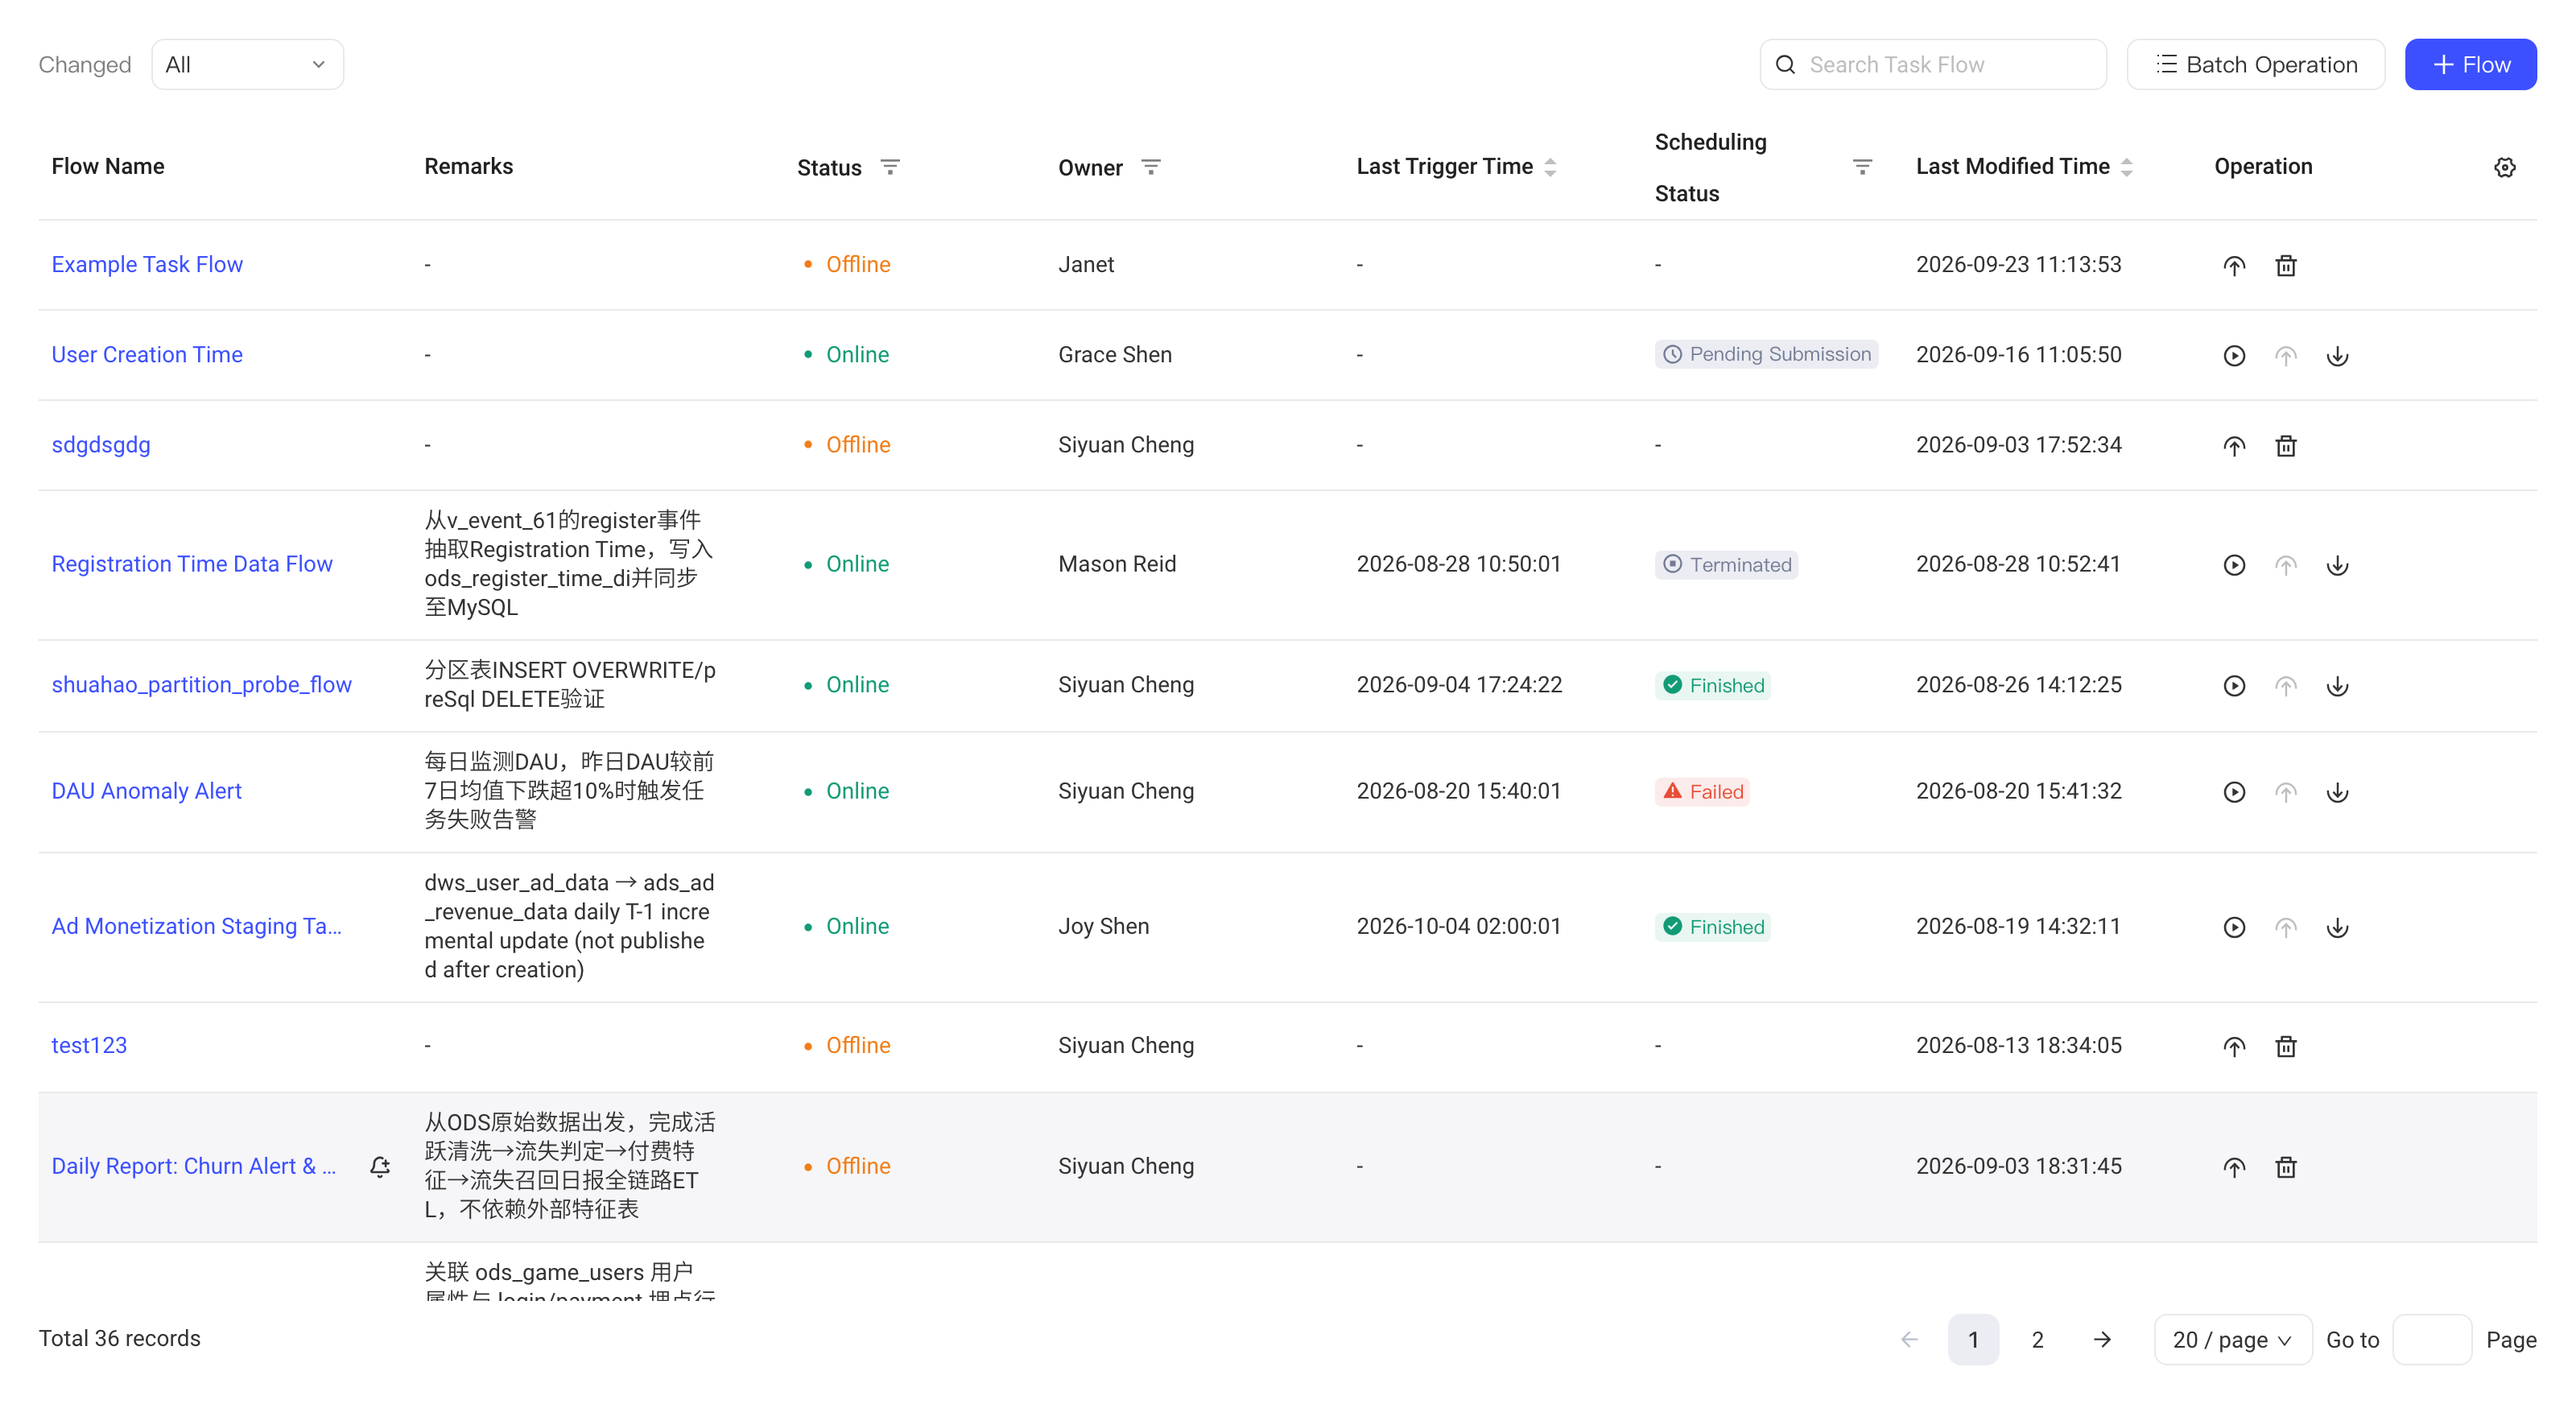The height and width of the screenshot is (1404, 2576).
Task: Run the Registration Time Data Flow
Action: [x=2234, y=565]
